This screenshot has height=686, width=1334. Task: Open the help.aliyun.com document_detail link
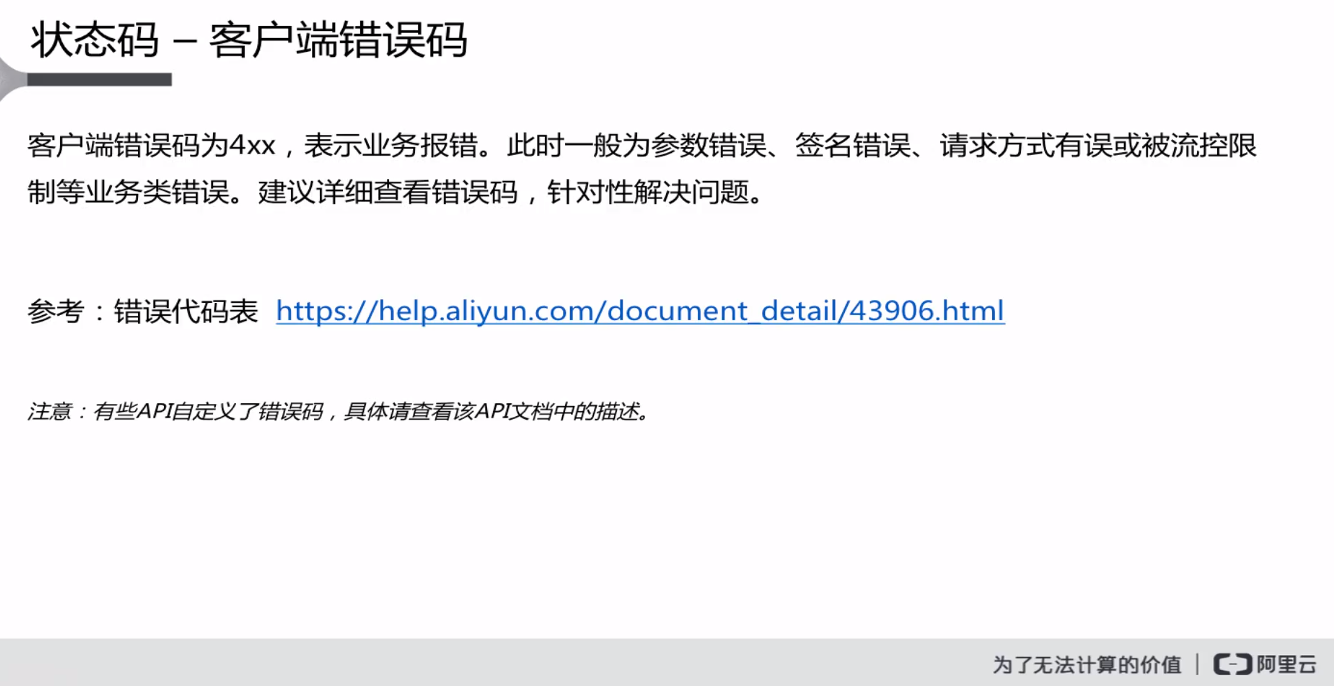click(x=640, y=311)
